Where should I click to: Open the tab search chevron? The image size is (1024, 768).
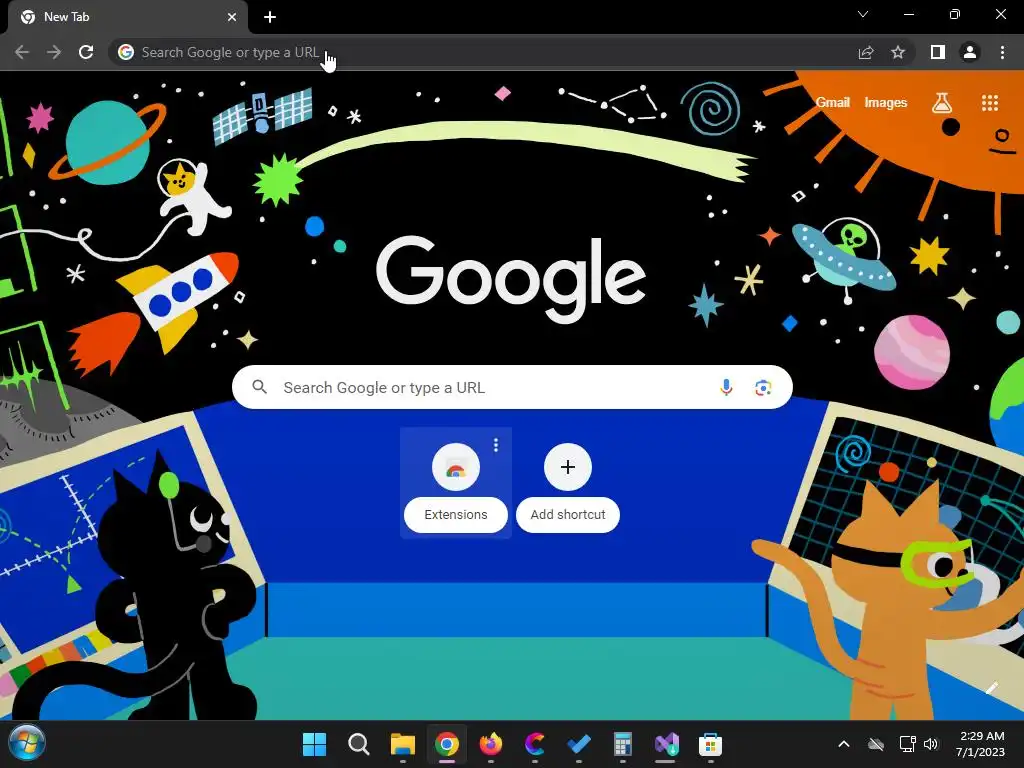[863, 14]
